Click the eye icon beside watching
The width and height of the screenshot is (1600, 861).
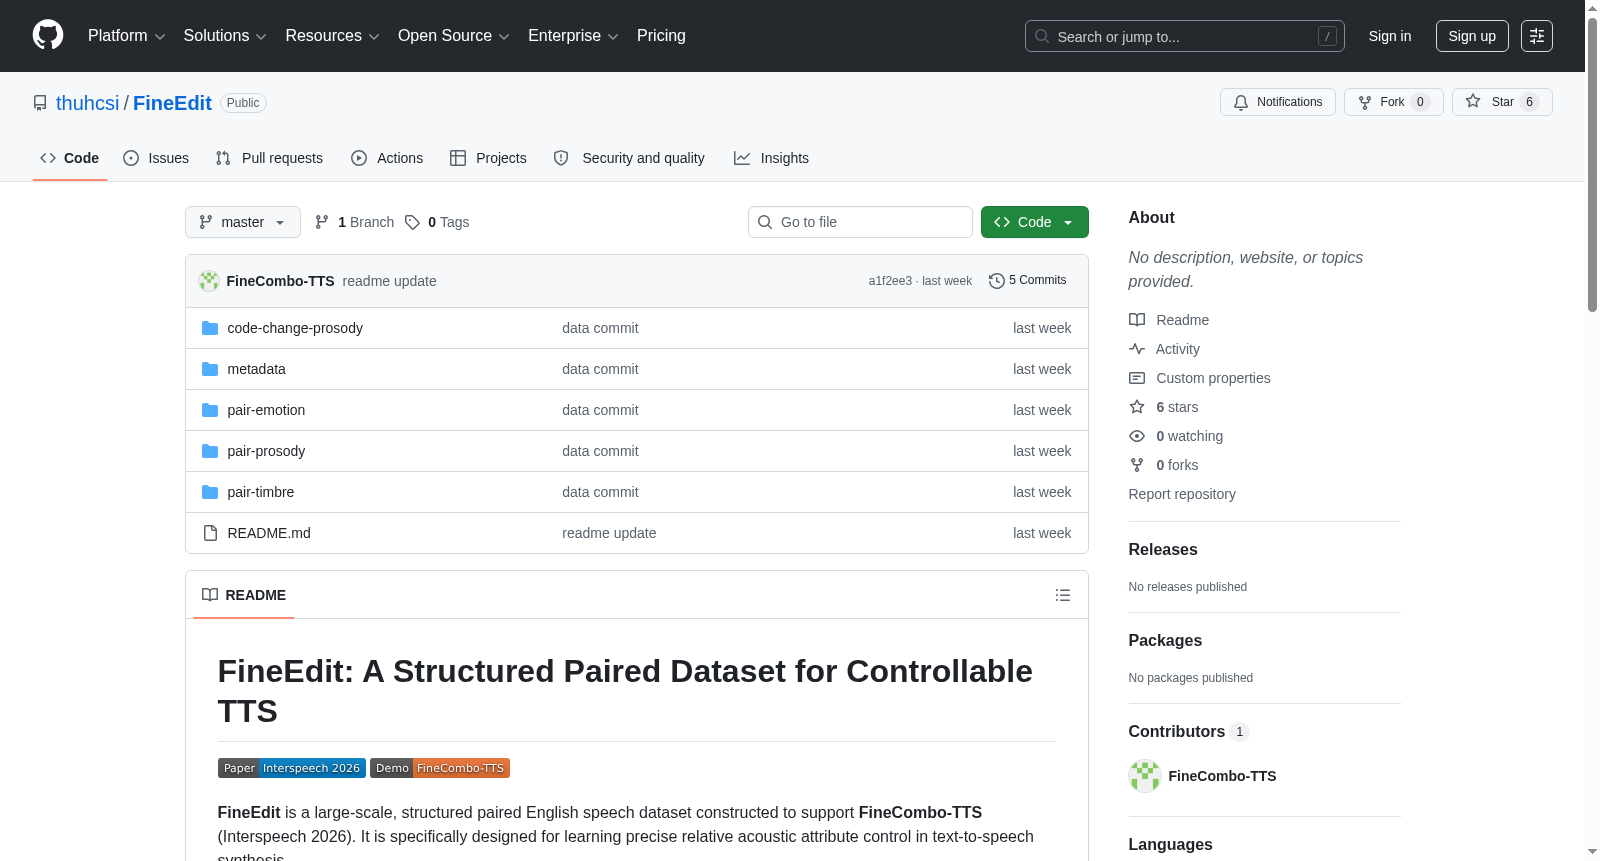click(1137, 436)
